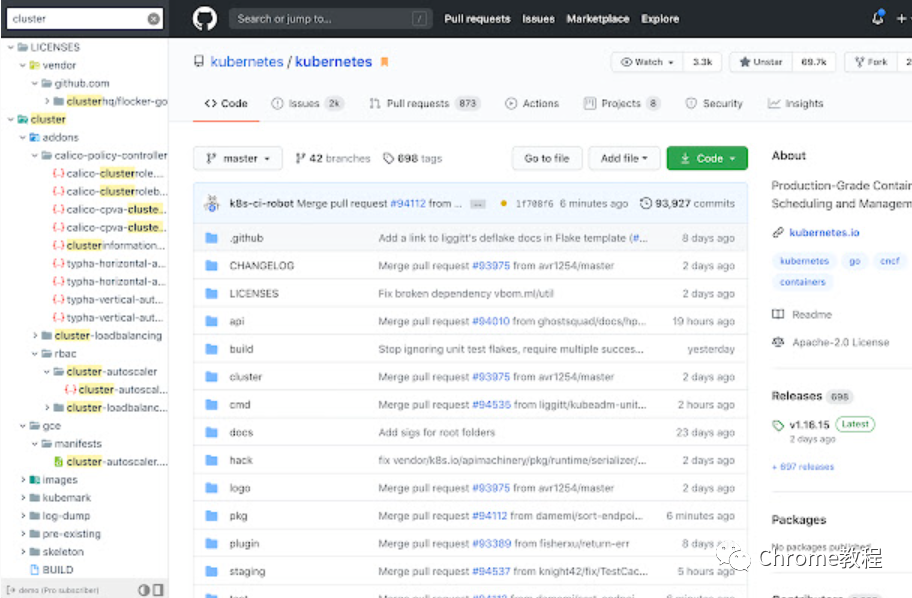Expand the commit message ellipsis
This screenshot has width=912, height=598.
pos(478,204)
